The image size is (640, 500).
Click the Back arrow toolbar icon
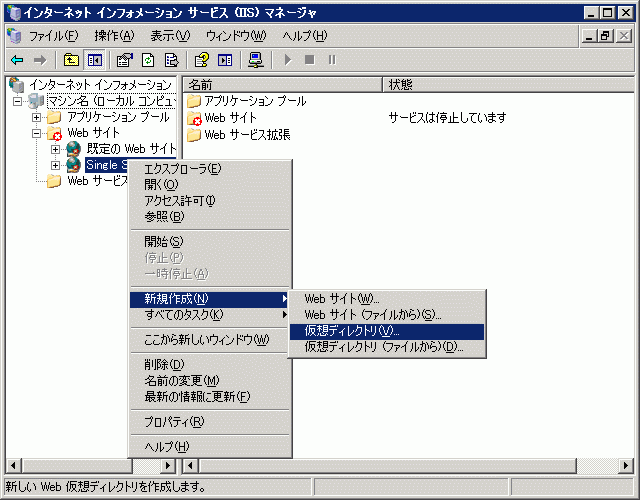[17, 60]
